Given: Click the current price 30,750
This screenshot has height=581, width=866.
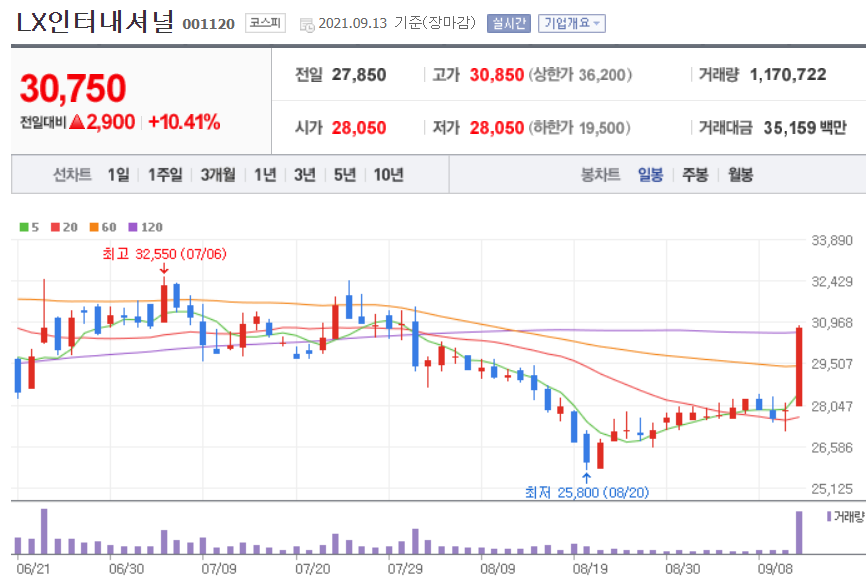Looking at the screenshot, I should pyautogui.click(x=73, y=88).
